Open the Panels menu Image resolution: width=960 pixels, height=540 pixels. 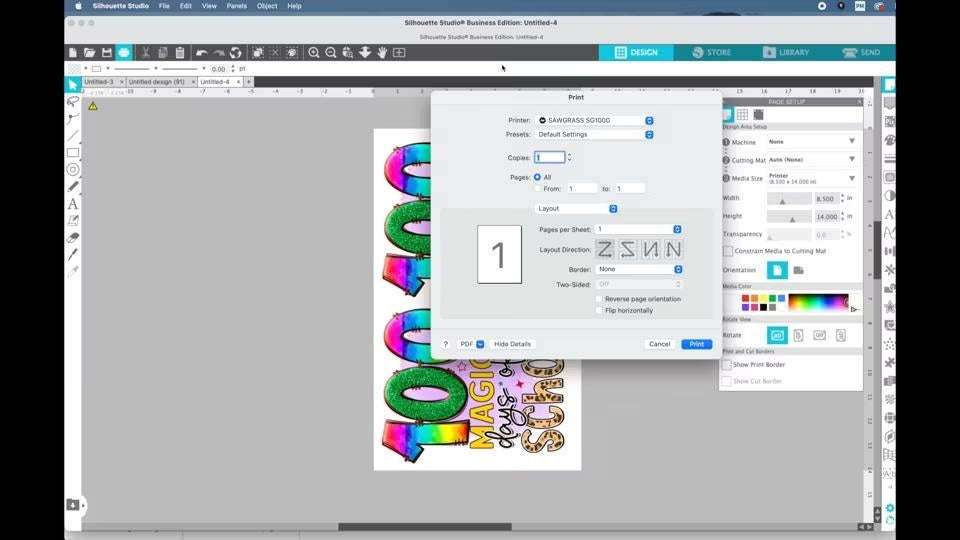(x=236, y=6)
